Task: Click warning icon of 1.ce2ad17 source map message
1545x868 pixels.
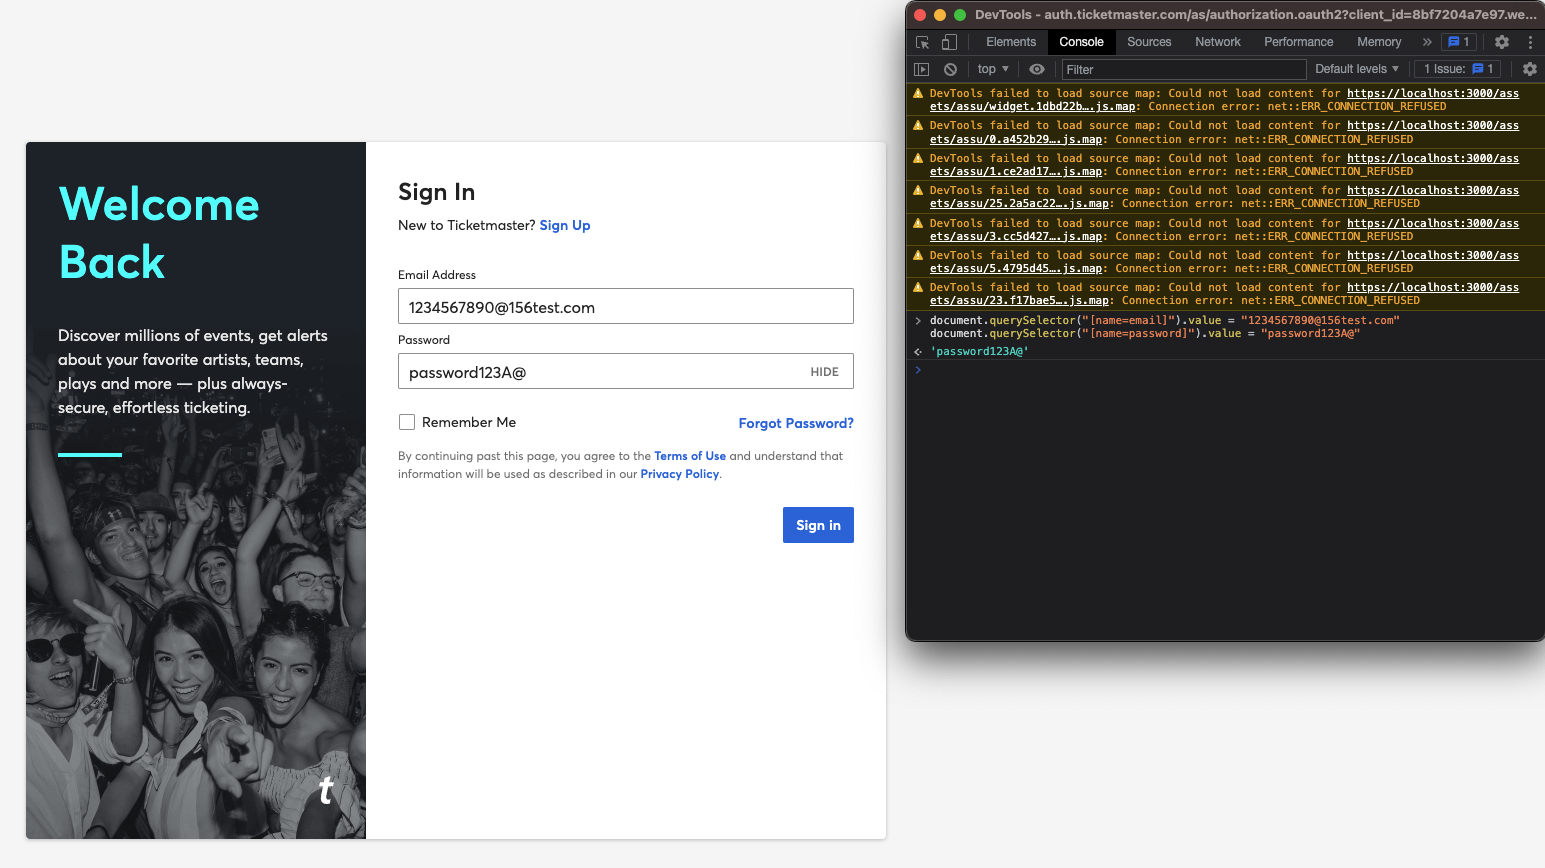Action: point(918,158)
